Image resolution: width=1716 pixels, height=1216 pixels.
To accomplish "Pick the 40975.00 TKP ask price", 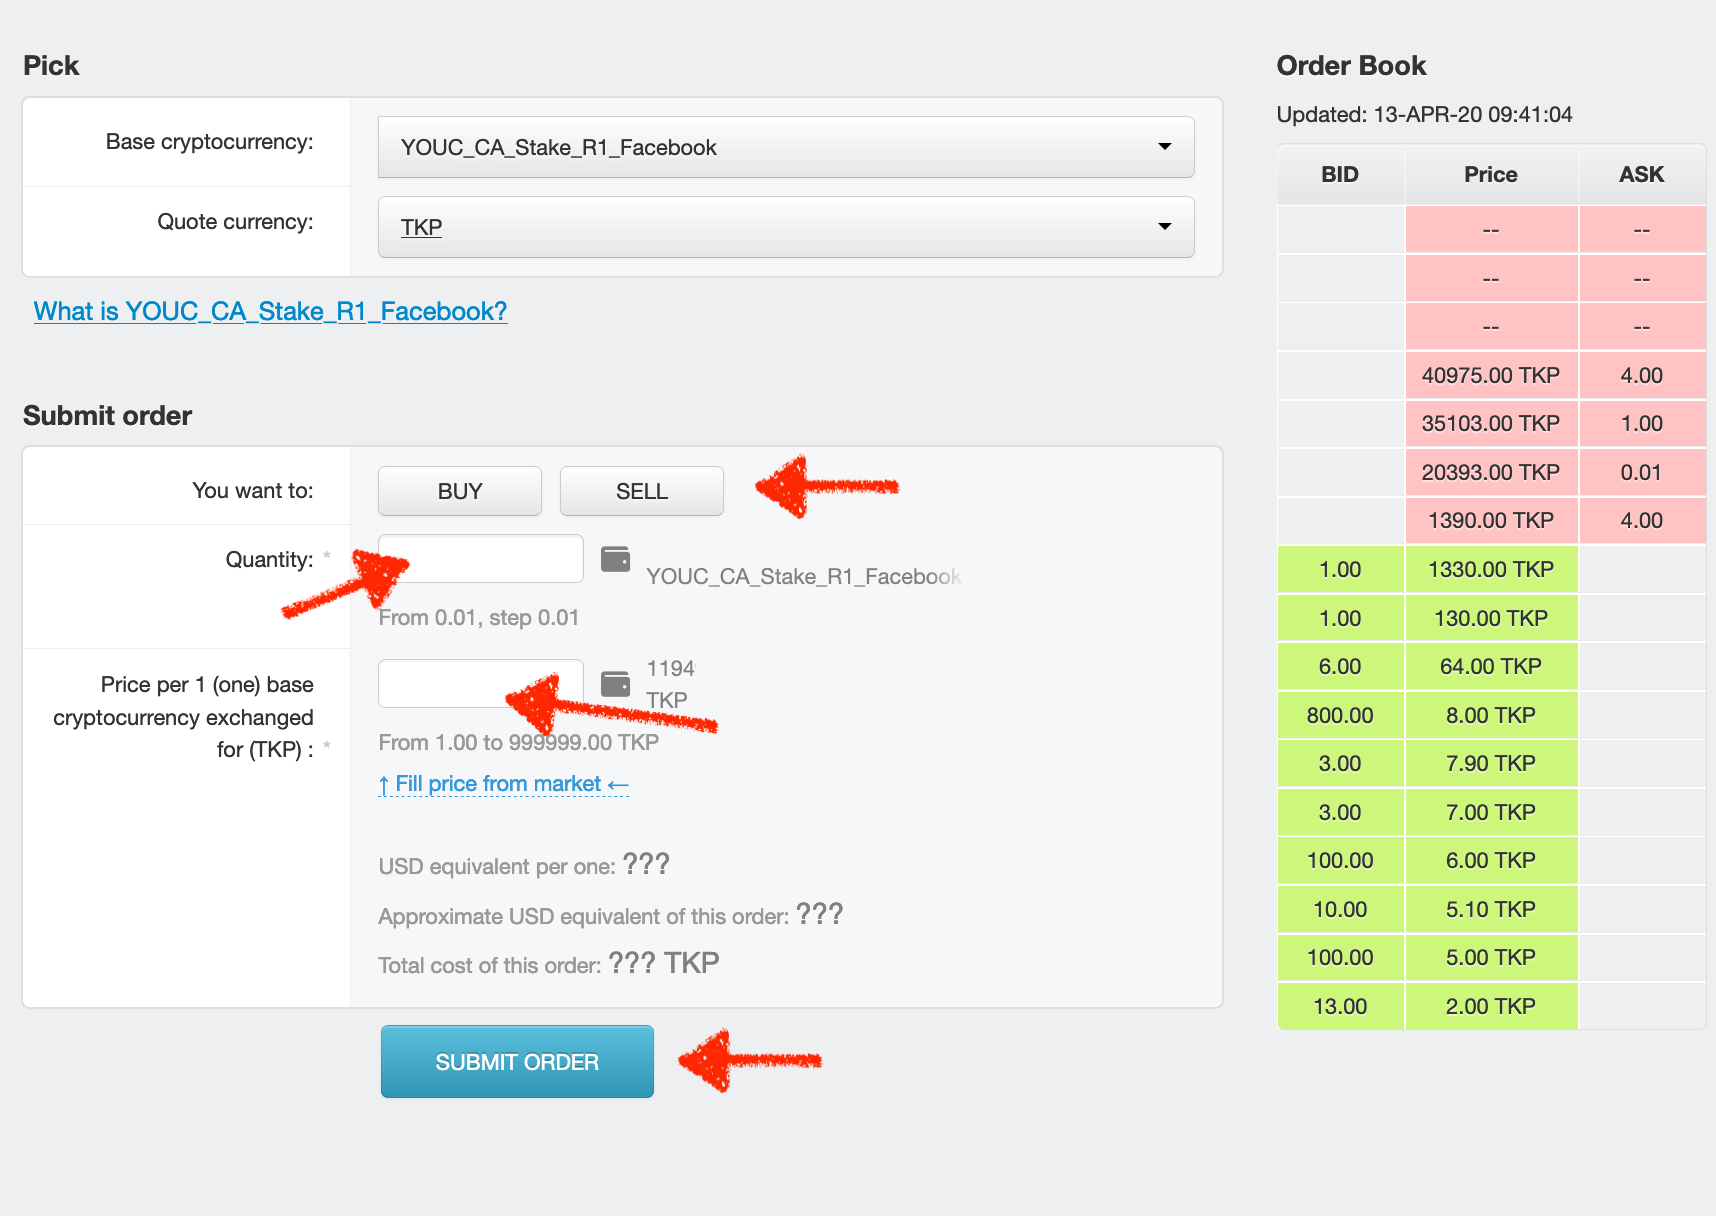I will pos(1490,375).
